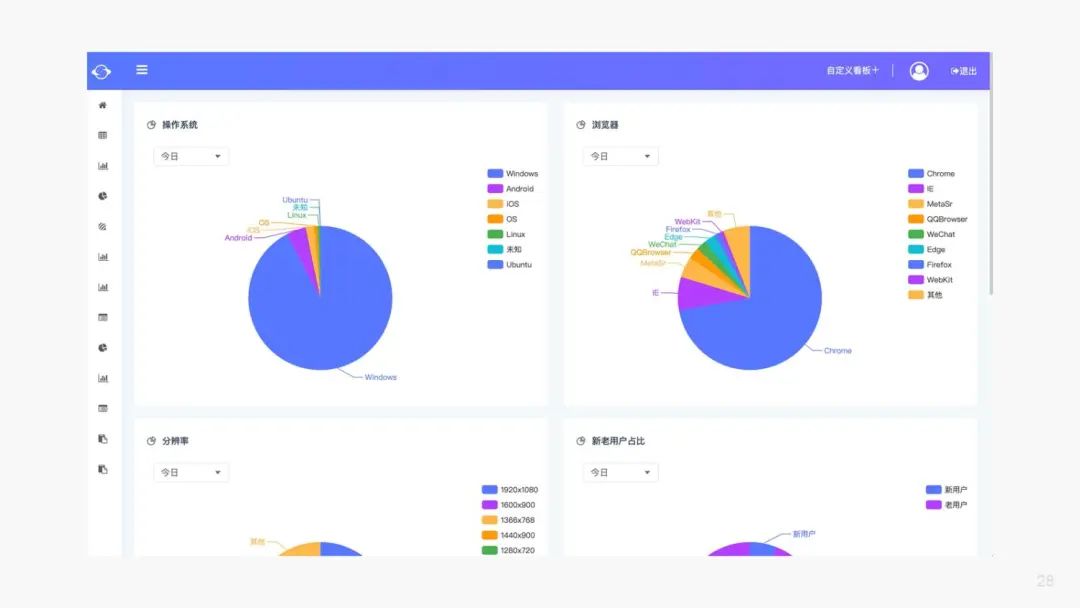This screenshot has height=608, width=1080.
Task: Open 今日 dropdown in 浏览器 panel
Action: 620,156
